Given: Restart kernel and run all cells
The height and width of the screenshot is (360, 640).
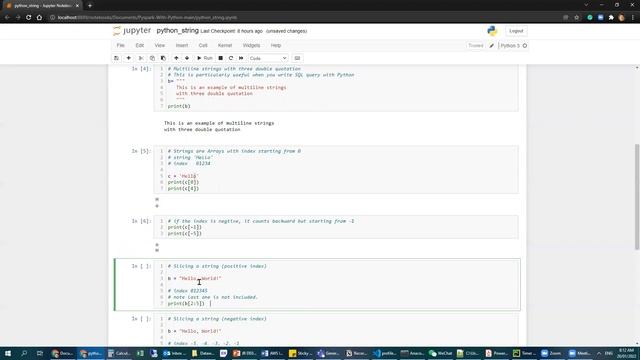Looking at the screenshot, I should coord(241,58).
